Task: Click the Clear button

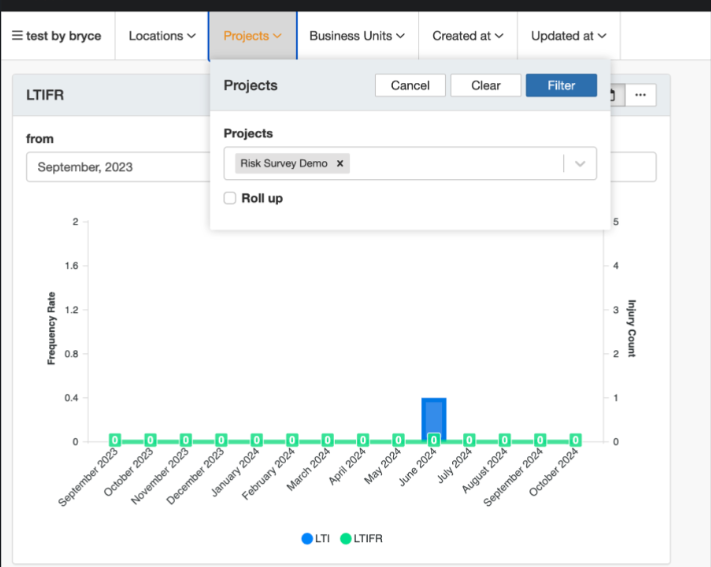Action: coord(486,85)
